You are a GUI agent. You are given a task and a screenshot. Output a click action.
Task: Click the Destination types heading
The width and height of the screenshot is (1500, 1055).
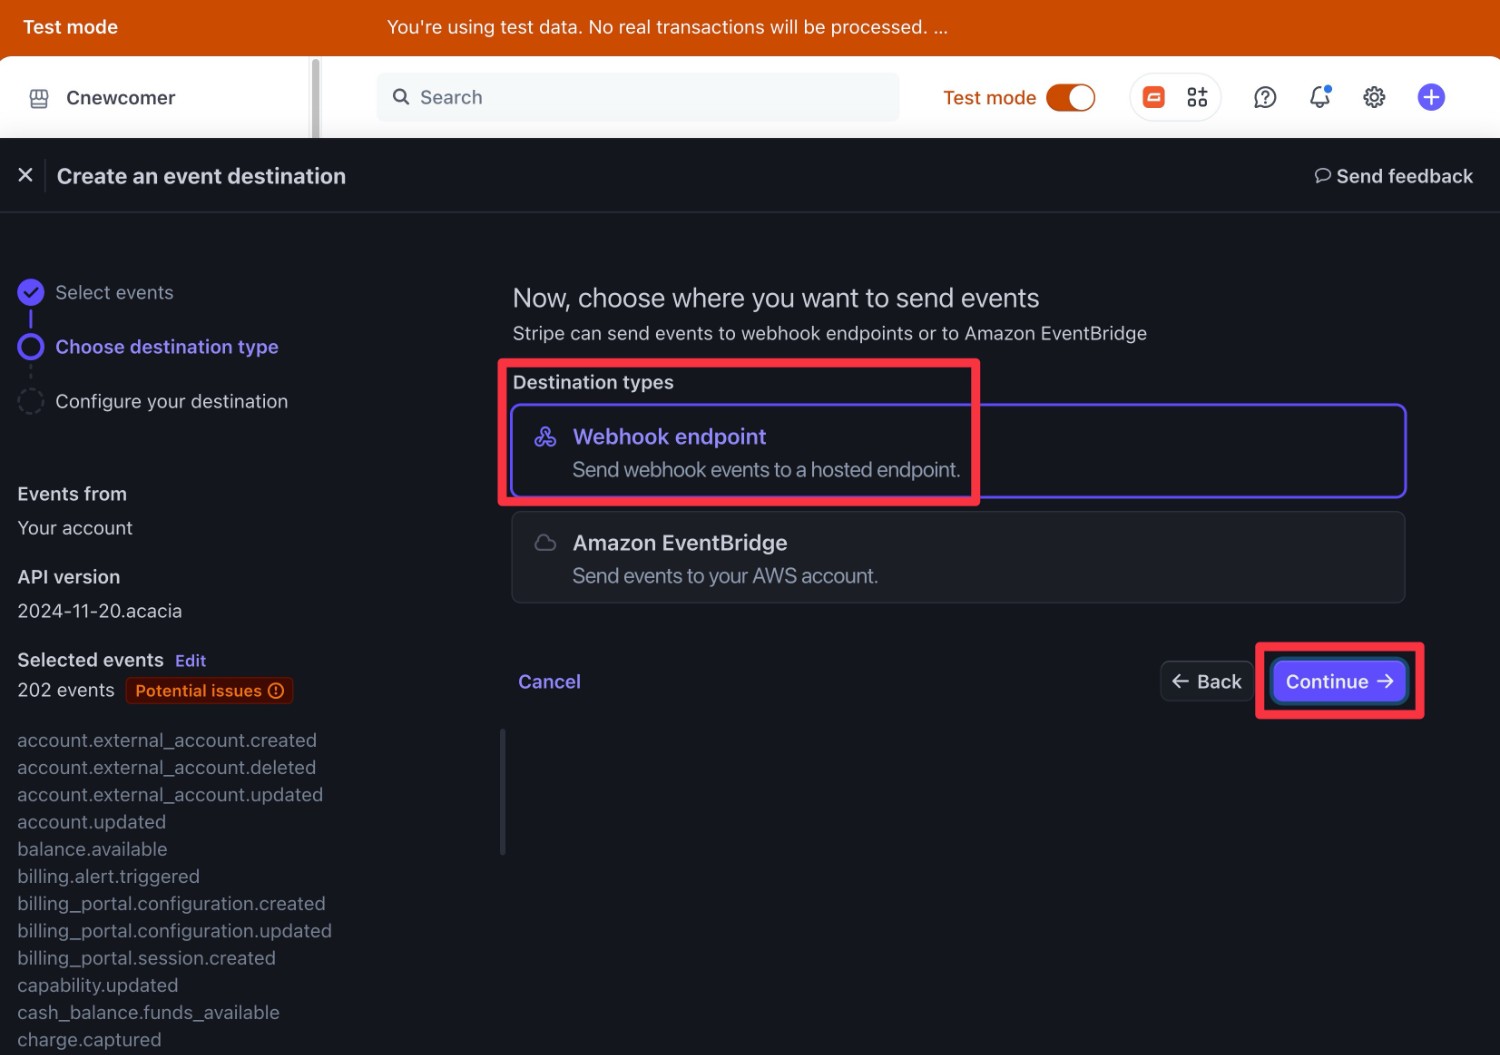point(593,382)
